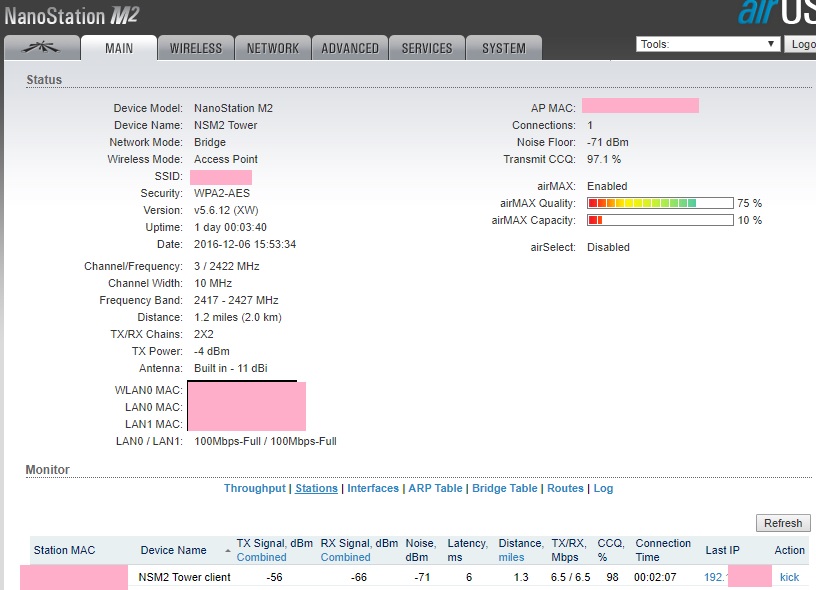Select the ADVANCED tab

[x=350, y=48]
